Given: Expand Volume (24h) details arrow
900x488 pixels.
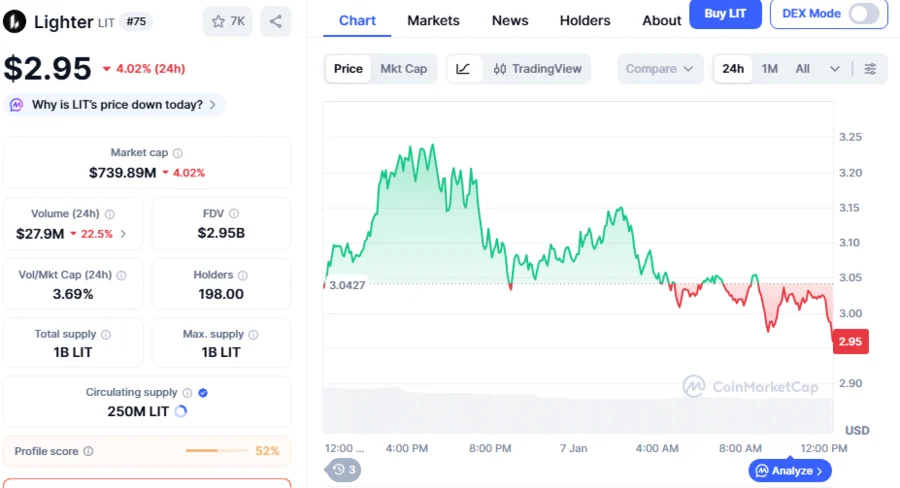Looking at the screenshot, I should pyautogui.click(x=123, y=234).
